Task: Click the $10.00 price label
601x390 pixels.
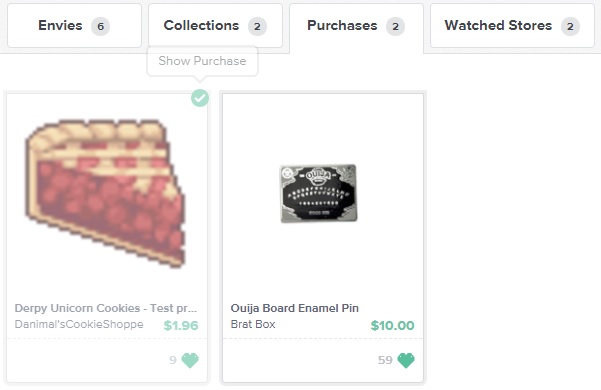Action: (x=392, y=325)
